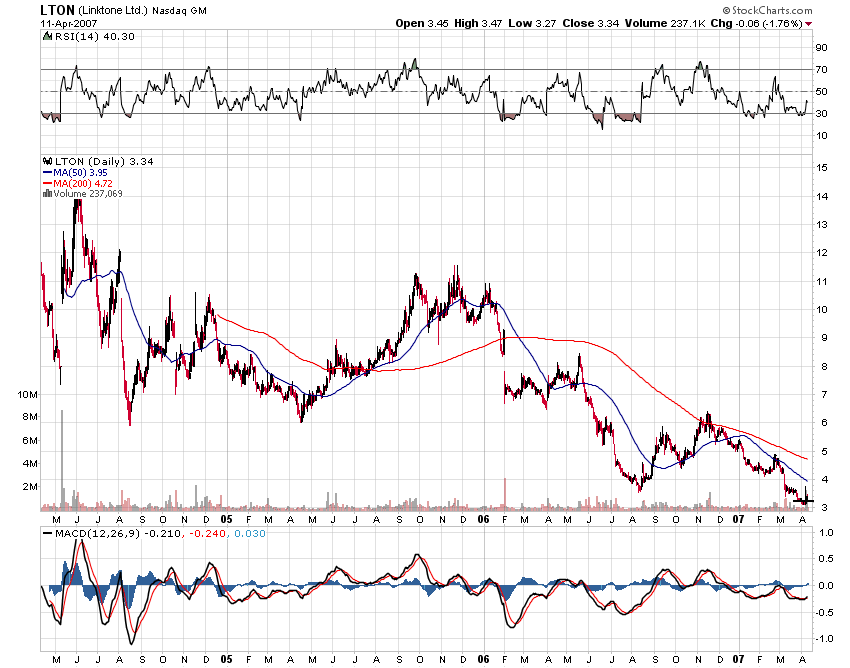Click the "Open 3.45" quote value

click(x=422, y=23)
